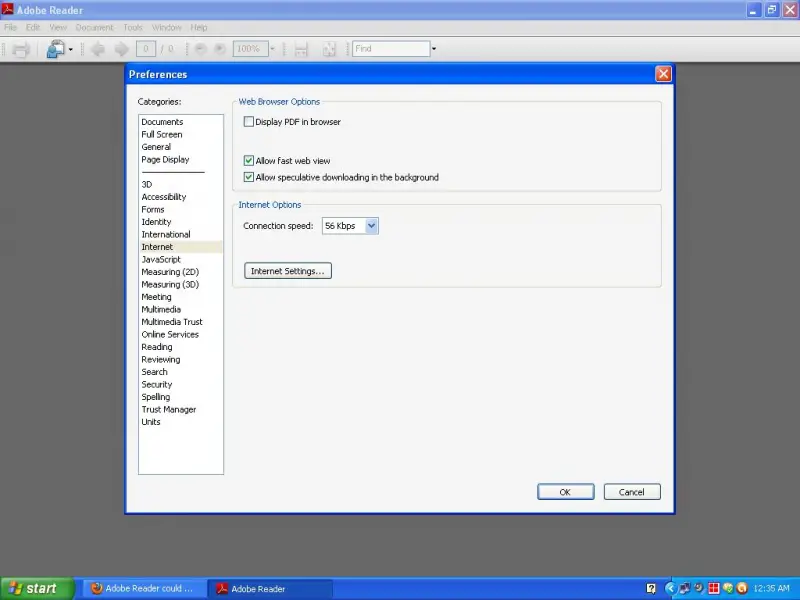Click the page number field in toolbar
The image size is (800, 600).
click(146, 49)
